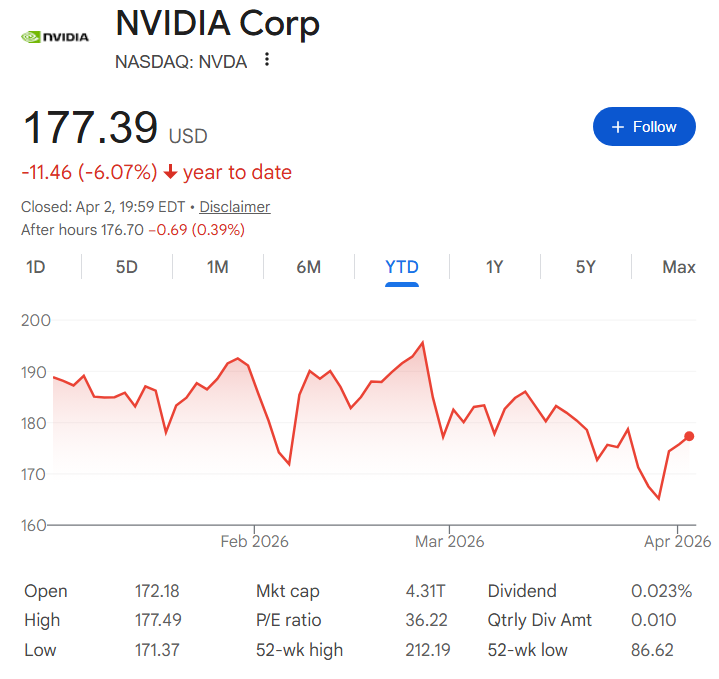Click the Follow button
The width and height of the screenshot is (719, 679).
click(644, 127)
